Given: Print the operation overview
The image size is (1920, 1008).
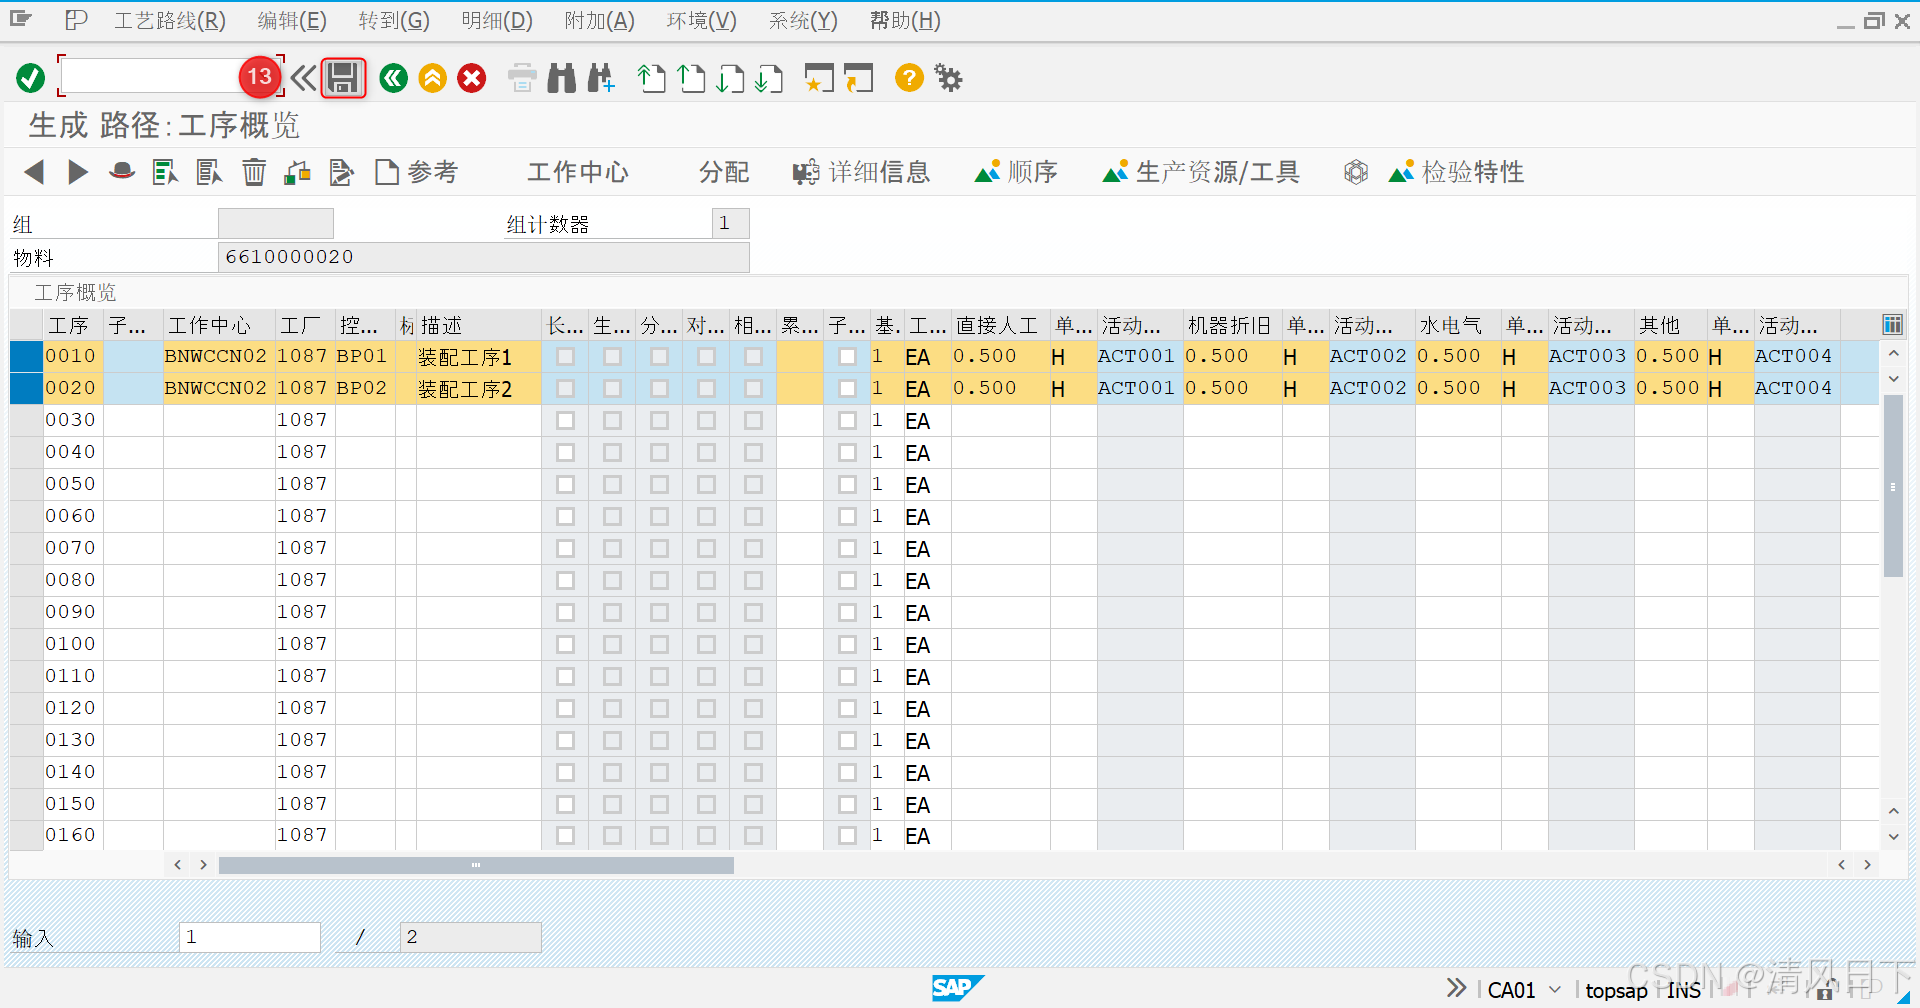Looking at the screenshot, I should (x=521, y=77).
